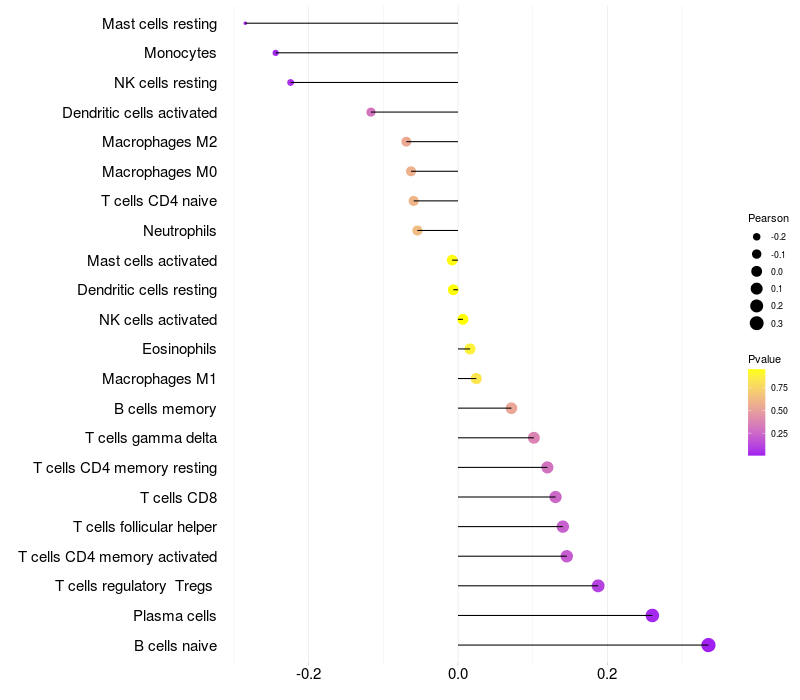The image size is (800, 700).
Task: Click the -0.2 Pearson legend circle
Action: (757, 237)
